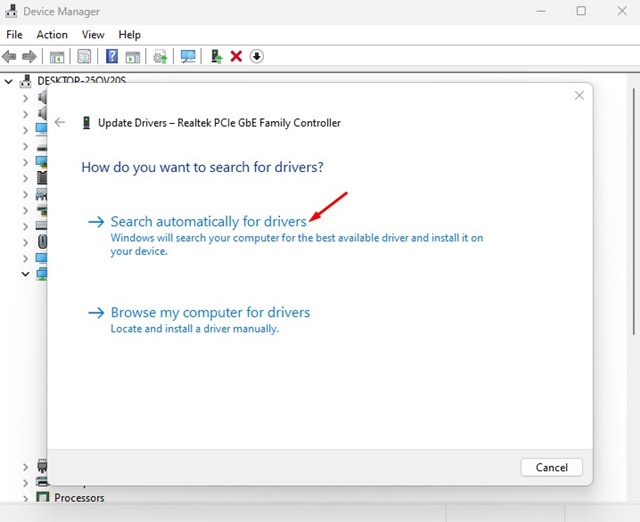Viewport: 640px width, 522px height.
Task: Open the File menu
Action: (14, 35)
